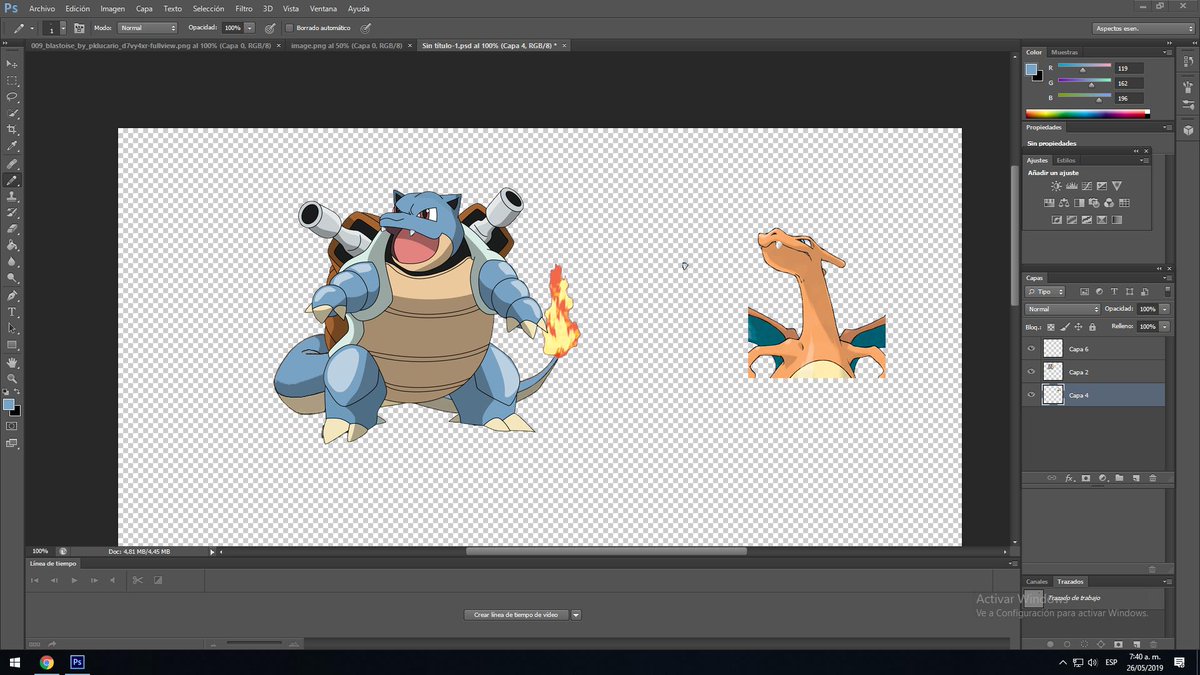Toggle visibility of Capa 4 layer
The width and height of the screenshot is (1200, 675).
click(1031, 395)
